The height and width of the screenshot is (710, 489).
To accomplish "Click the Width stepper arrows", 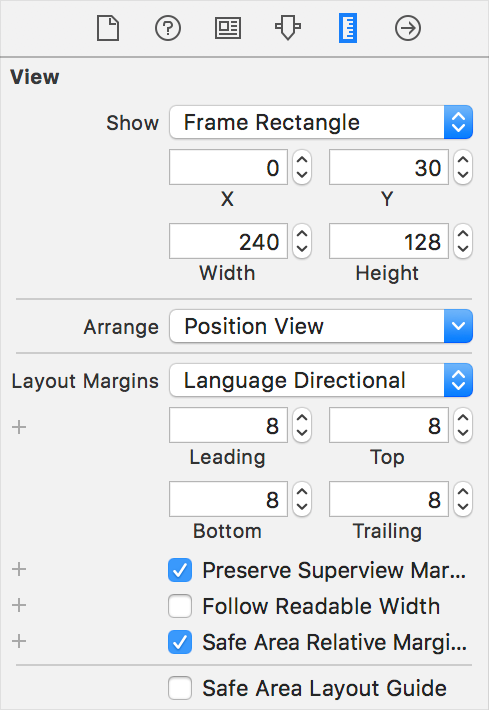I will (302, 241).
